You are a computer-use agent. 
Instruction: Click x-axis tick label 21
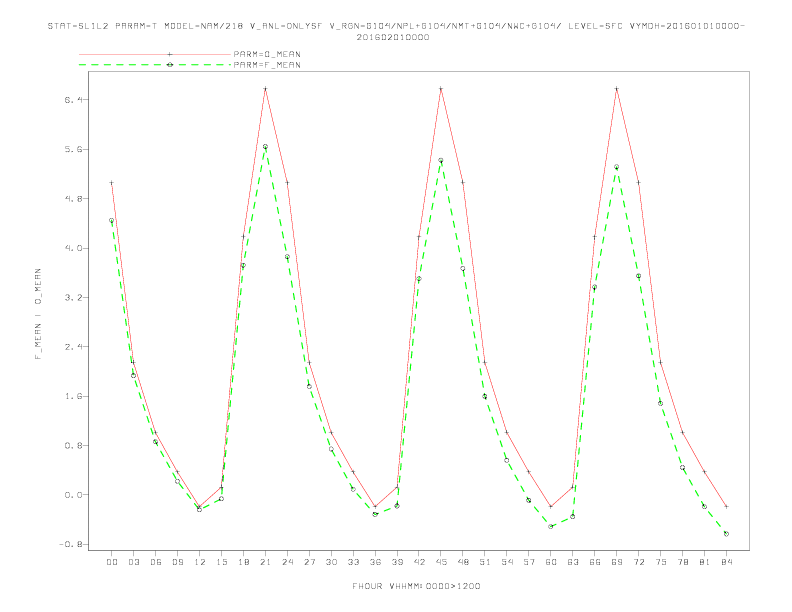pos(265,562)
